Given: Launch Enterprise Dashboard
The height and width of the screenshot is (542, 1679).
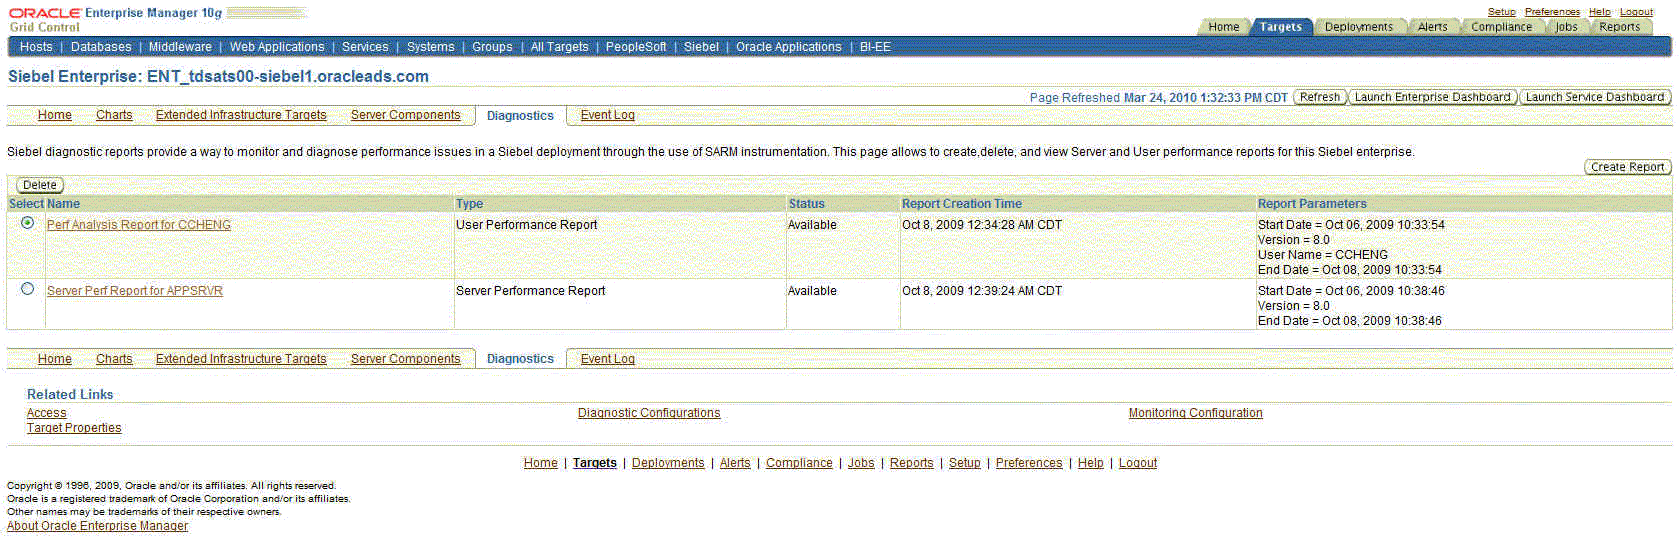Looking at the screenshot, I should tap(1432, 97).
